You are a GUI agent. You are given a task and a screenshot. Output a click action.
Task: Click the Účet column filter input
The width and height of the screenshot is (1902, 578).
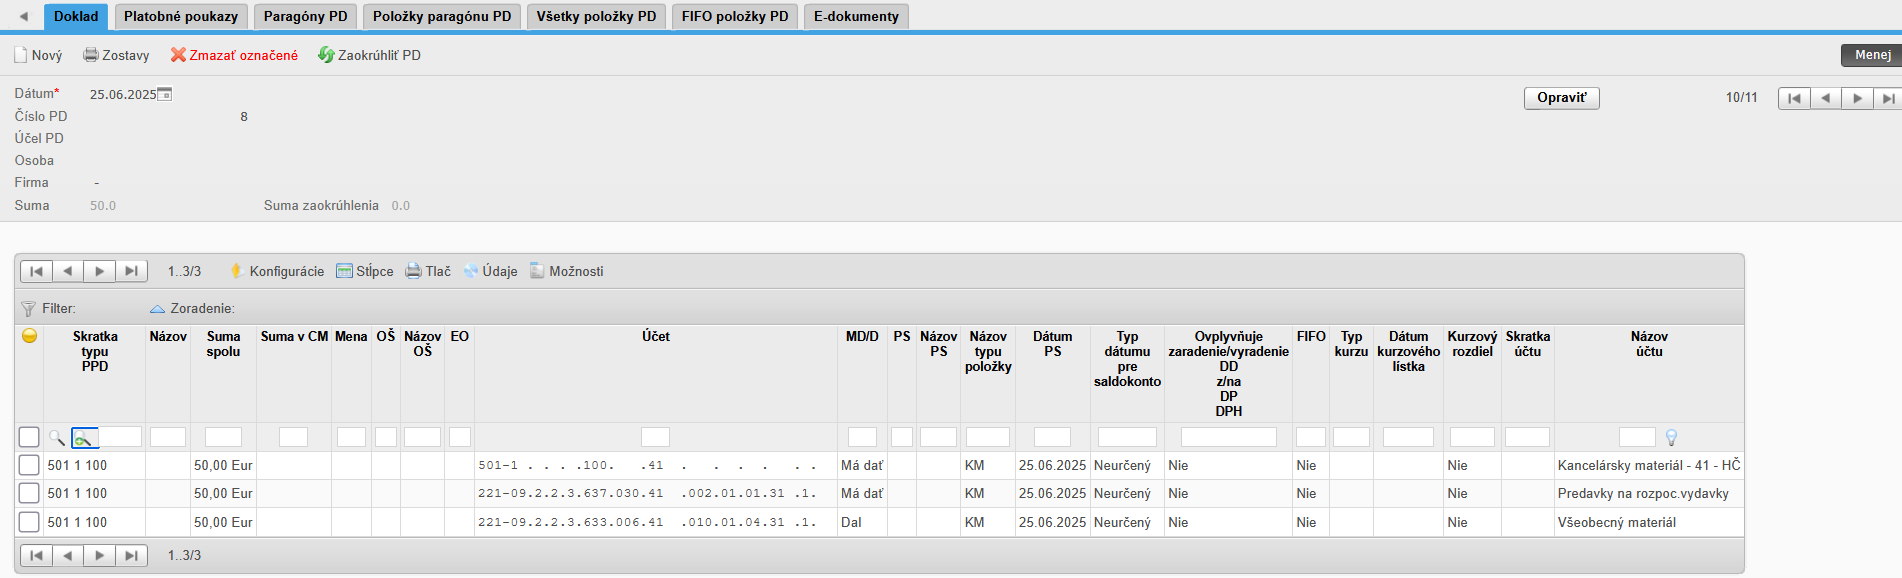tap(655, 437)
